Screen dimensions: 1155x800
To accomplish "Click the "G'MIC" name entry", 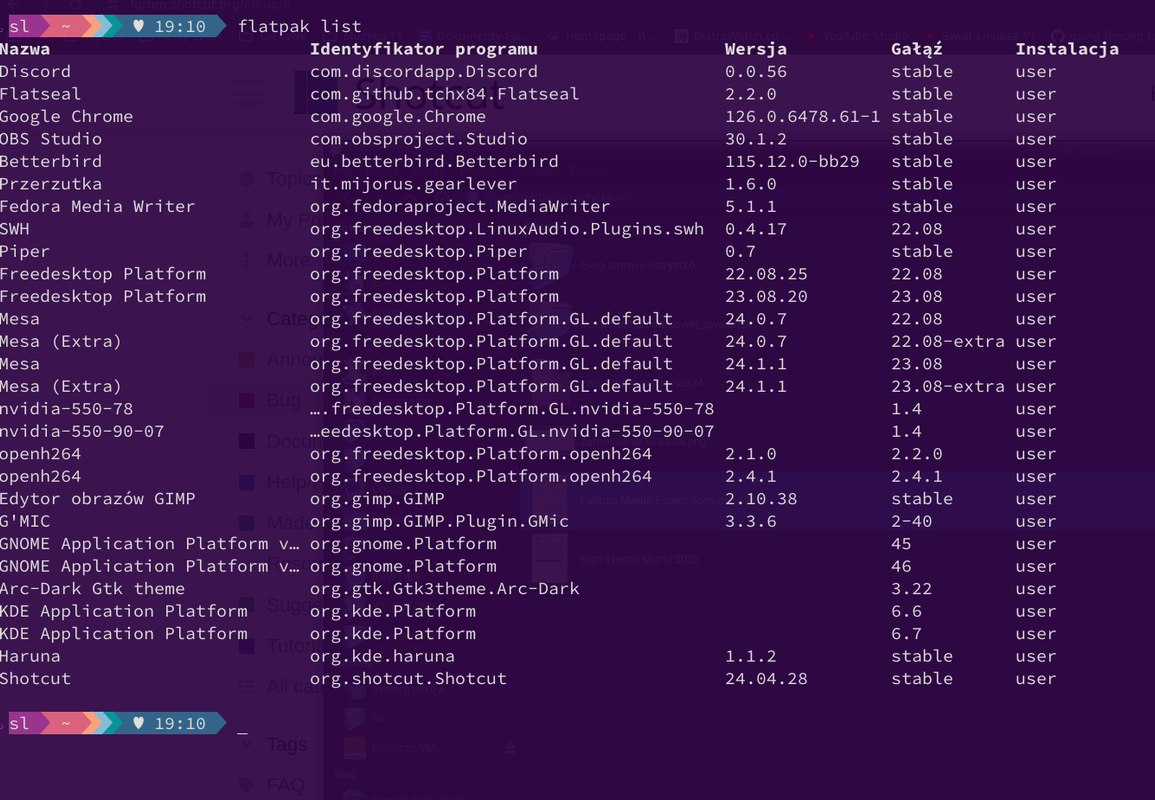I will point(25,521).
